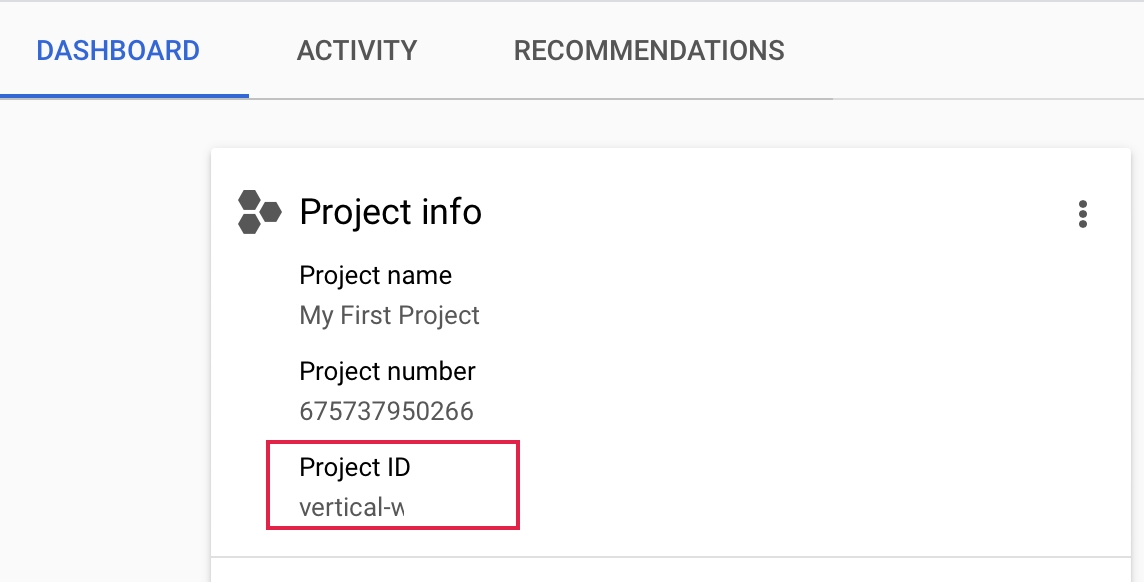The image size is (1144, 582).
Task: Select the RECOMMENDATIONS tab
Action: point(649,50)
